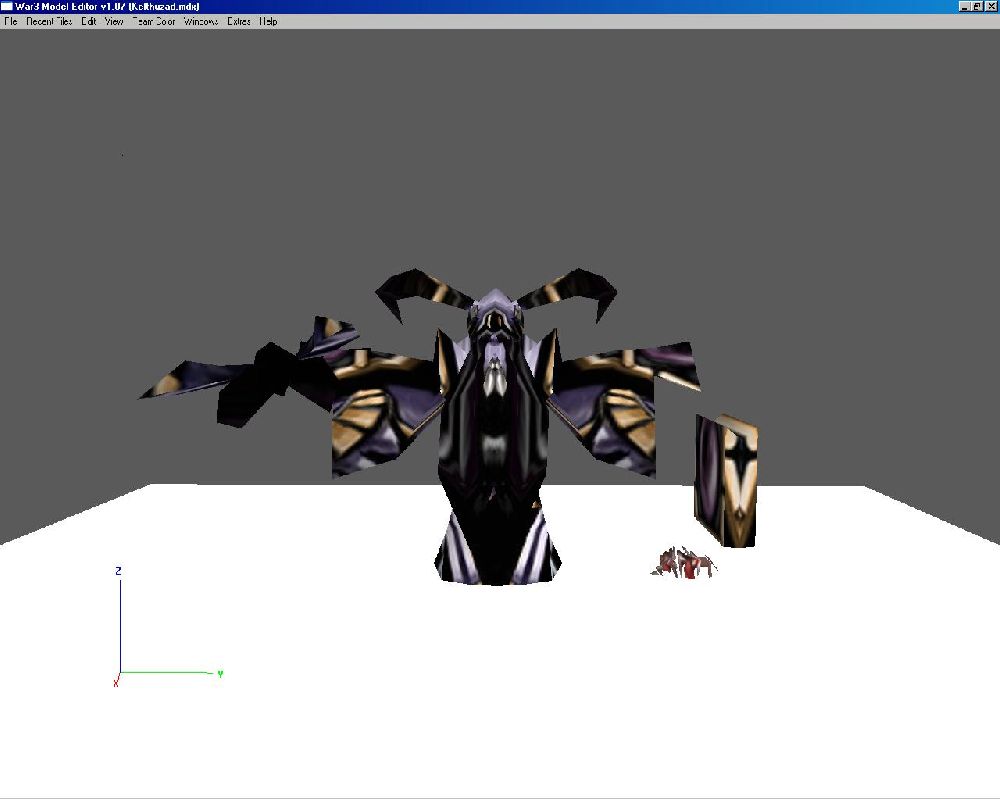Click the small red spider creature

point(684,563)
